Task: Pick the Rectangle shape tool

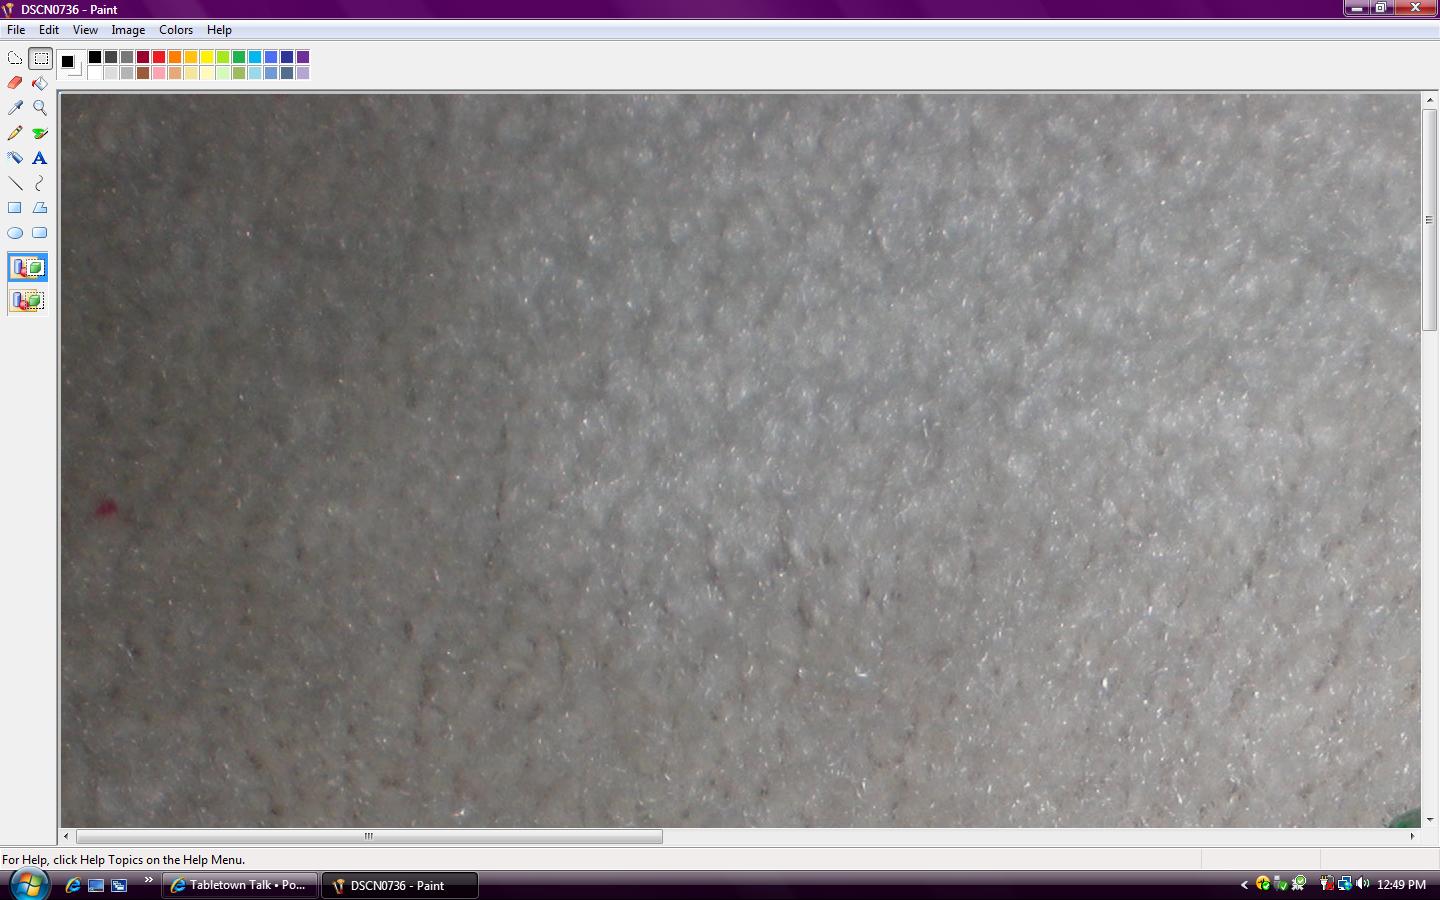Action: (x=15, y=208)
